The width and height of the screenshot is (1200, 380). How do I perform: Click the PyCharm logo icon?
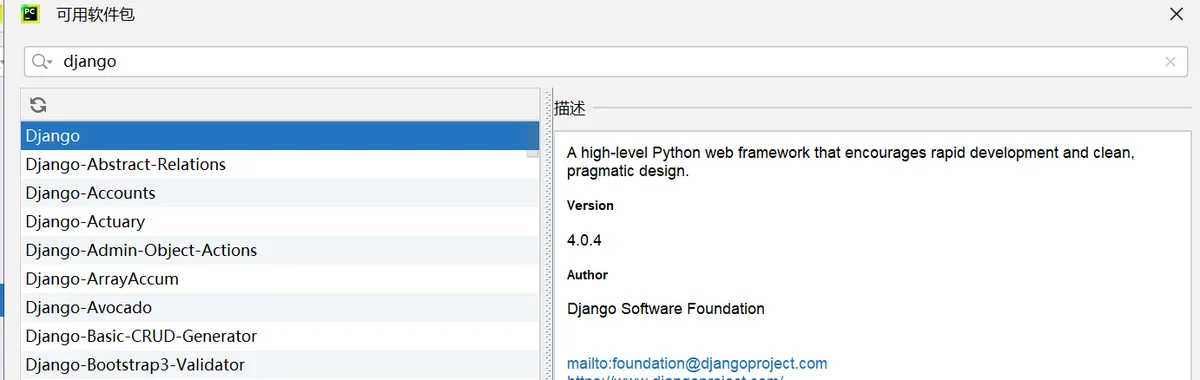coord(30,14)
